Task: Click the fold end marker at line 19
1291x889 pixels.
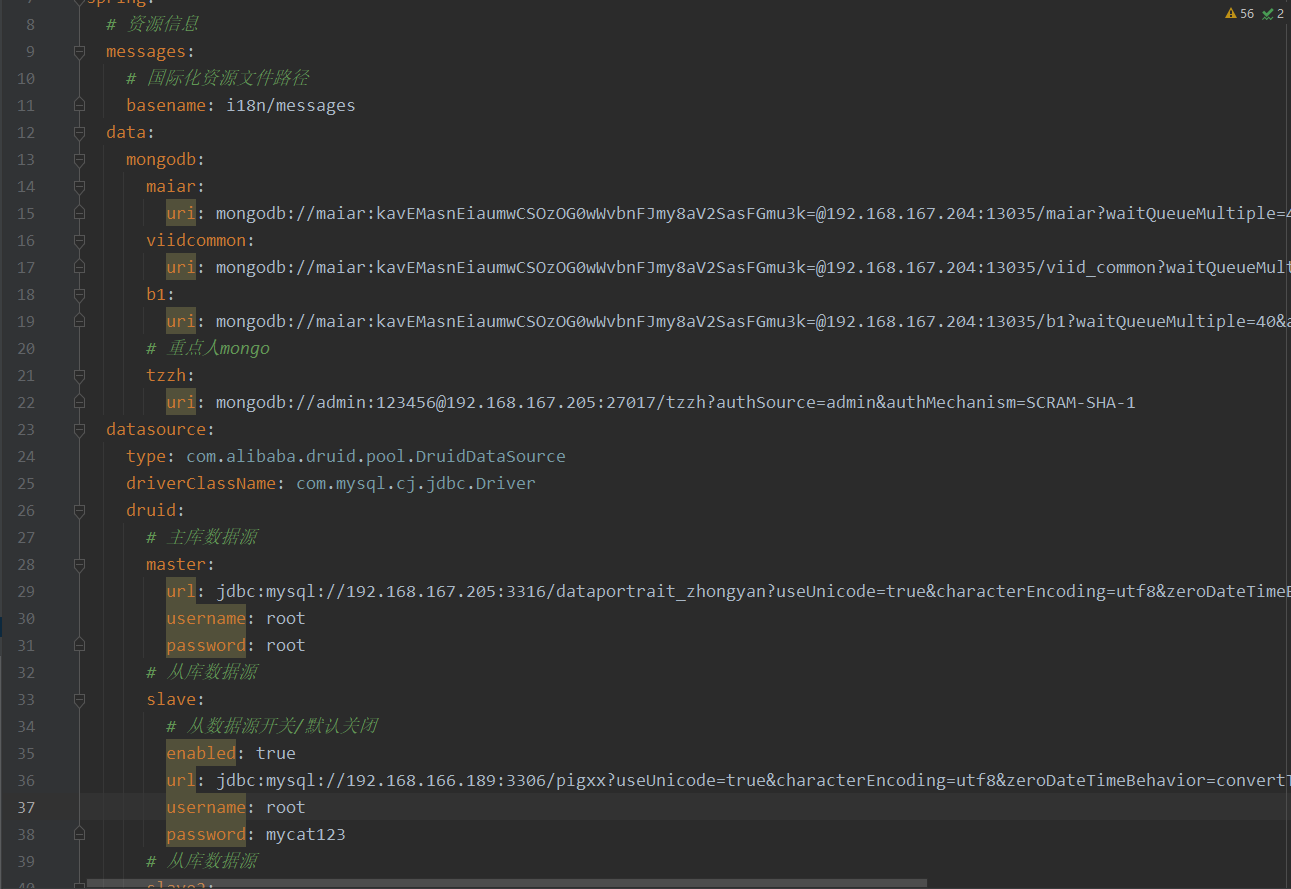Action: tap(79, 321)
